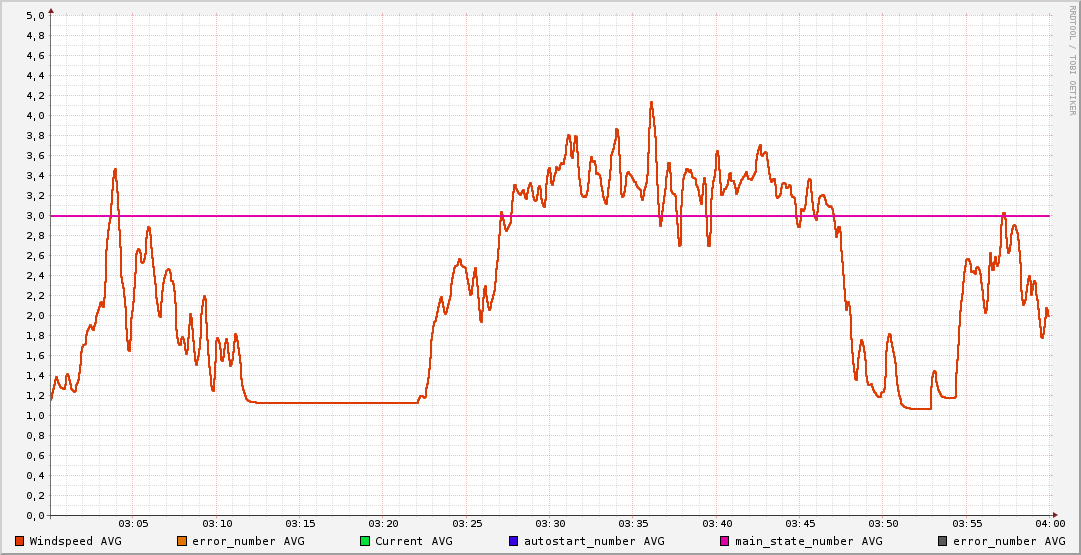The width and height of the screenshot is (1081, 555).
Task: Click the 4,2 value on y-axis
Action: (37, 96)
